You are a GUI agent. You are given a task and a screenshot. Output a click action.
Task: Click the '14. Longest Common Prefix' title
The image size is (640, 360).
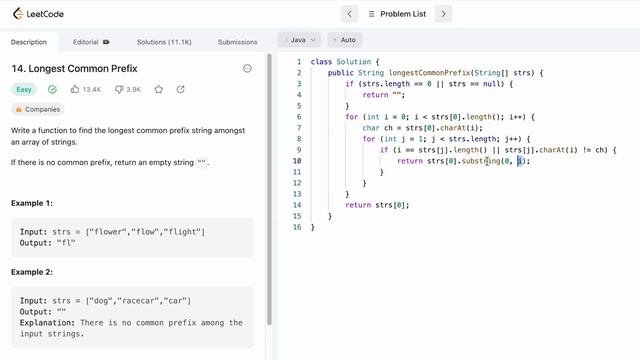pyautogui.click(x=74, y=69)
